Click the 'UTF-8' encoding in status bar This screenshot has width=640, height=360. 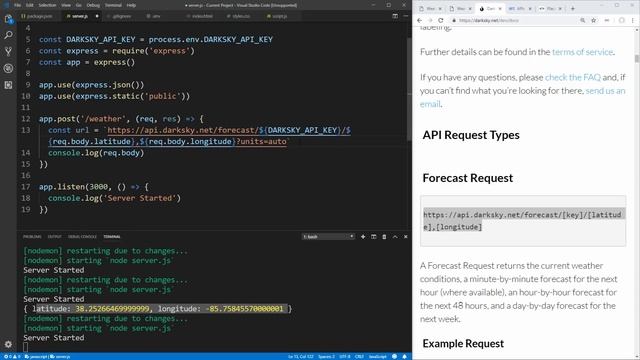(344, 356)
